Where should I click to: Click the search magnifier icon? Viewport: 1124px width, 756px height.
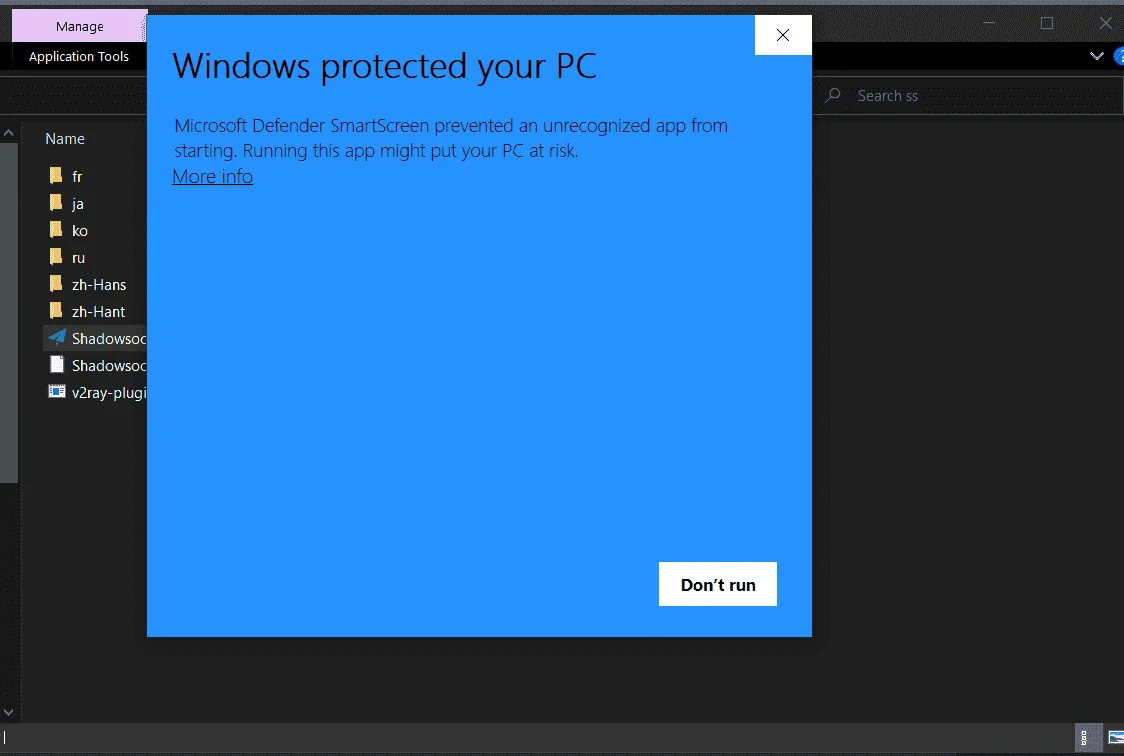(x=832, y=95)
